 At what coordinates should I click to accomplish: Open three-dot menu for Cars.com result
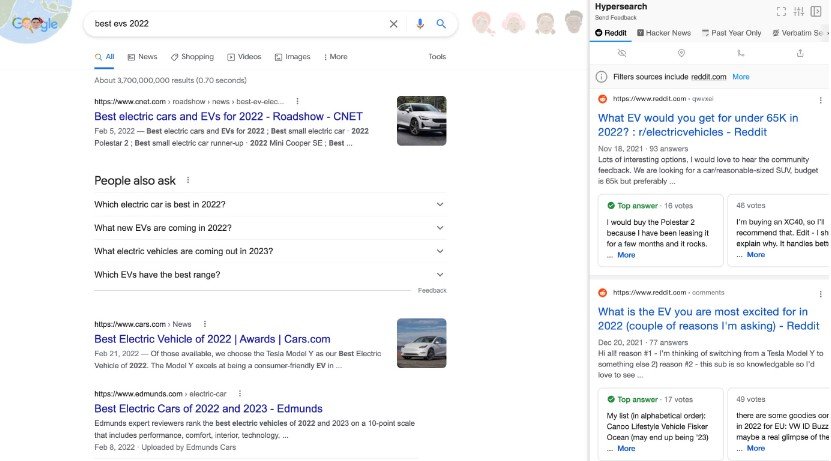coord(205,324)
